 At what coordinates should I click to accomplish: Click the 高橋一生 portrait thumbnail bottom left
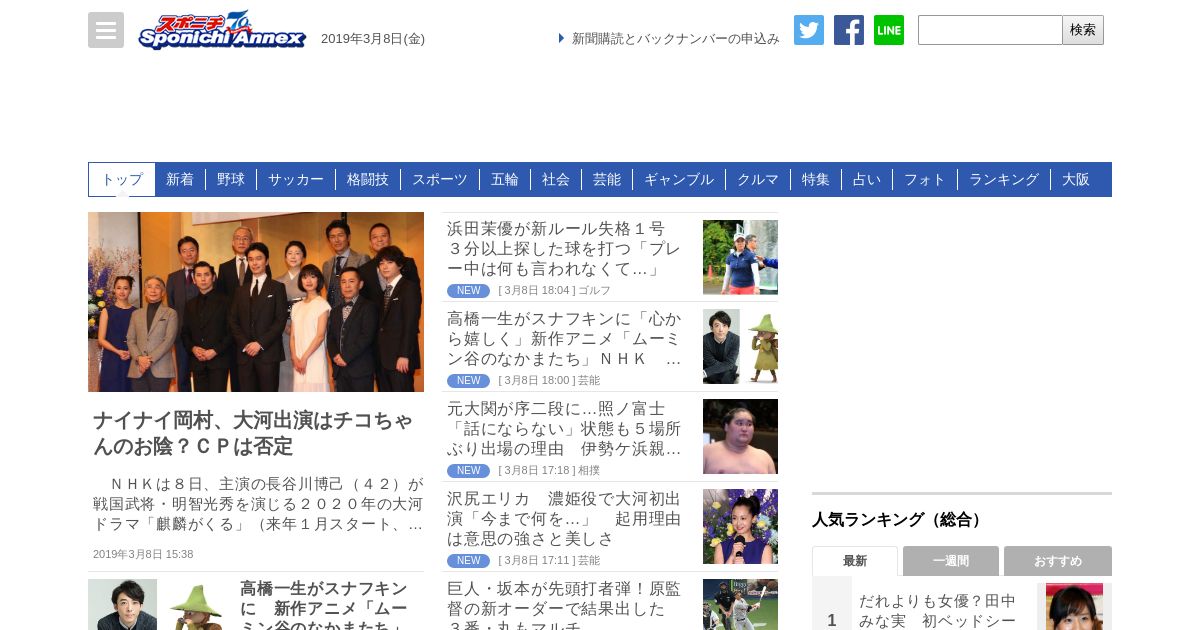pyautogui.click(x=122, y=605)
